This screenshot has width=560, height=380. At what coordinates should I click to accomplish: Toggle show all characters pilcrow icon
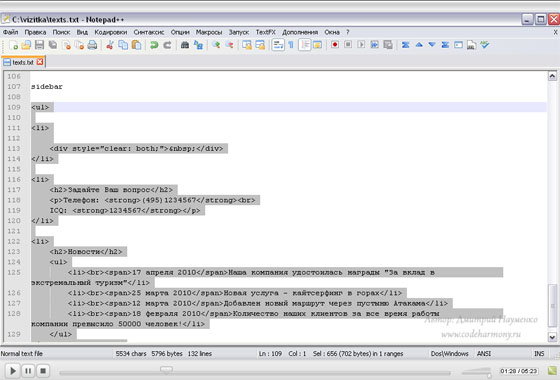291,45
